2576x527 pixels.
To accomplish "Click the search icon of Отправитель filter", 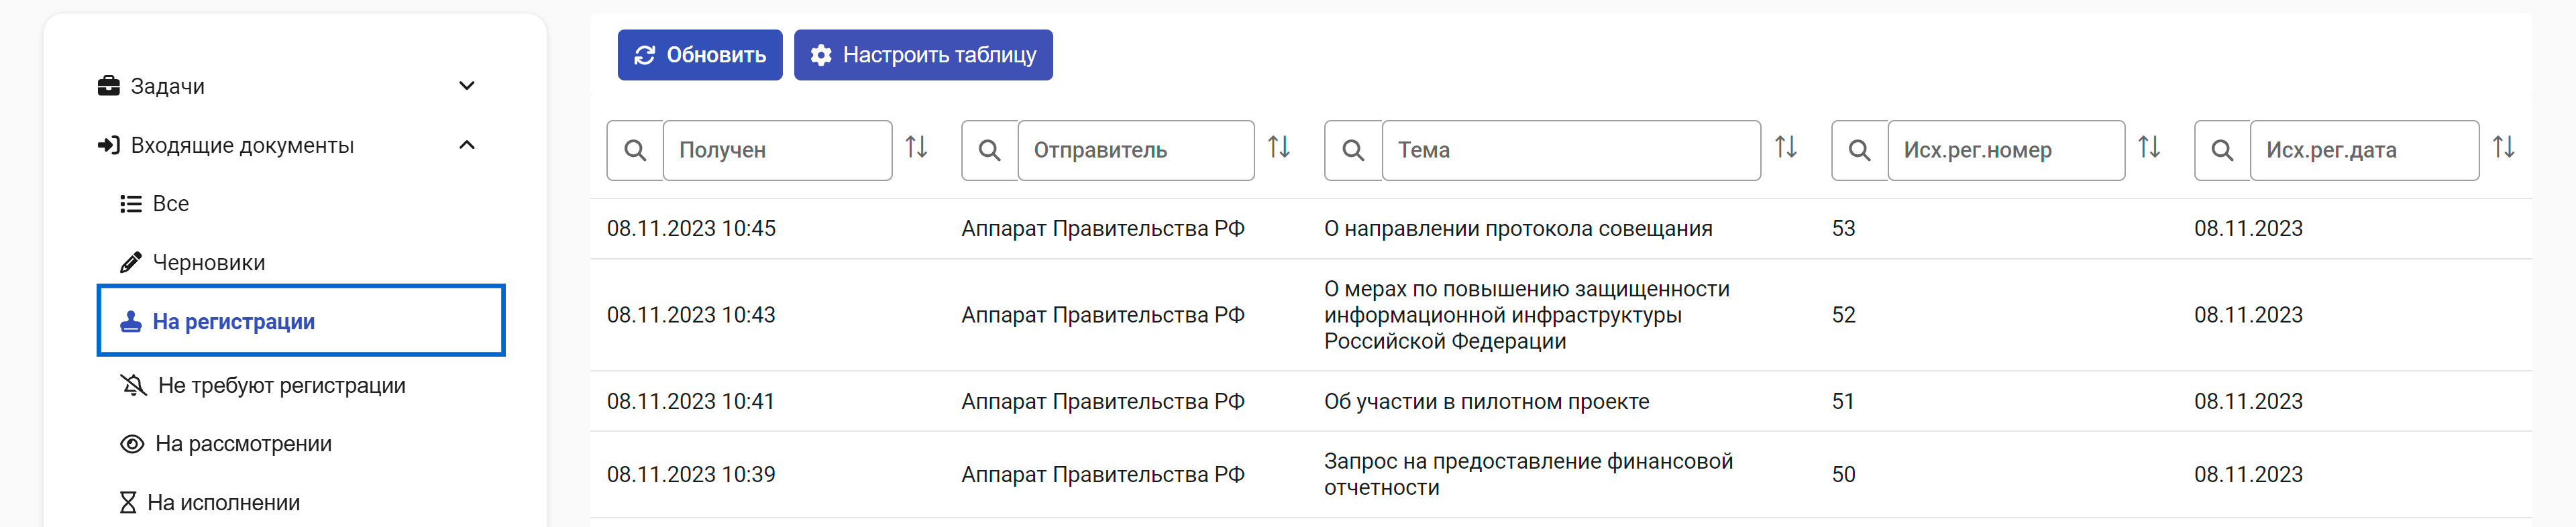I will (990, 150).
